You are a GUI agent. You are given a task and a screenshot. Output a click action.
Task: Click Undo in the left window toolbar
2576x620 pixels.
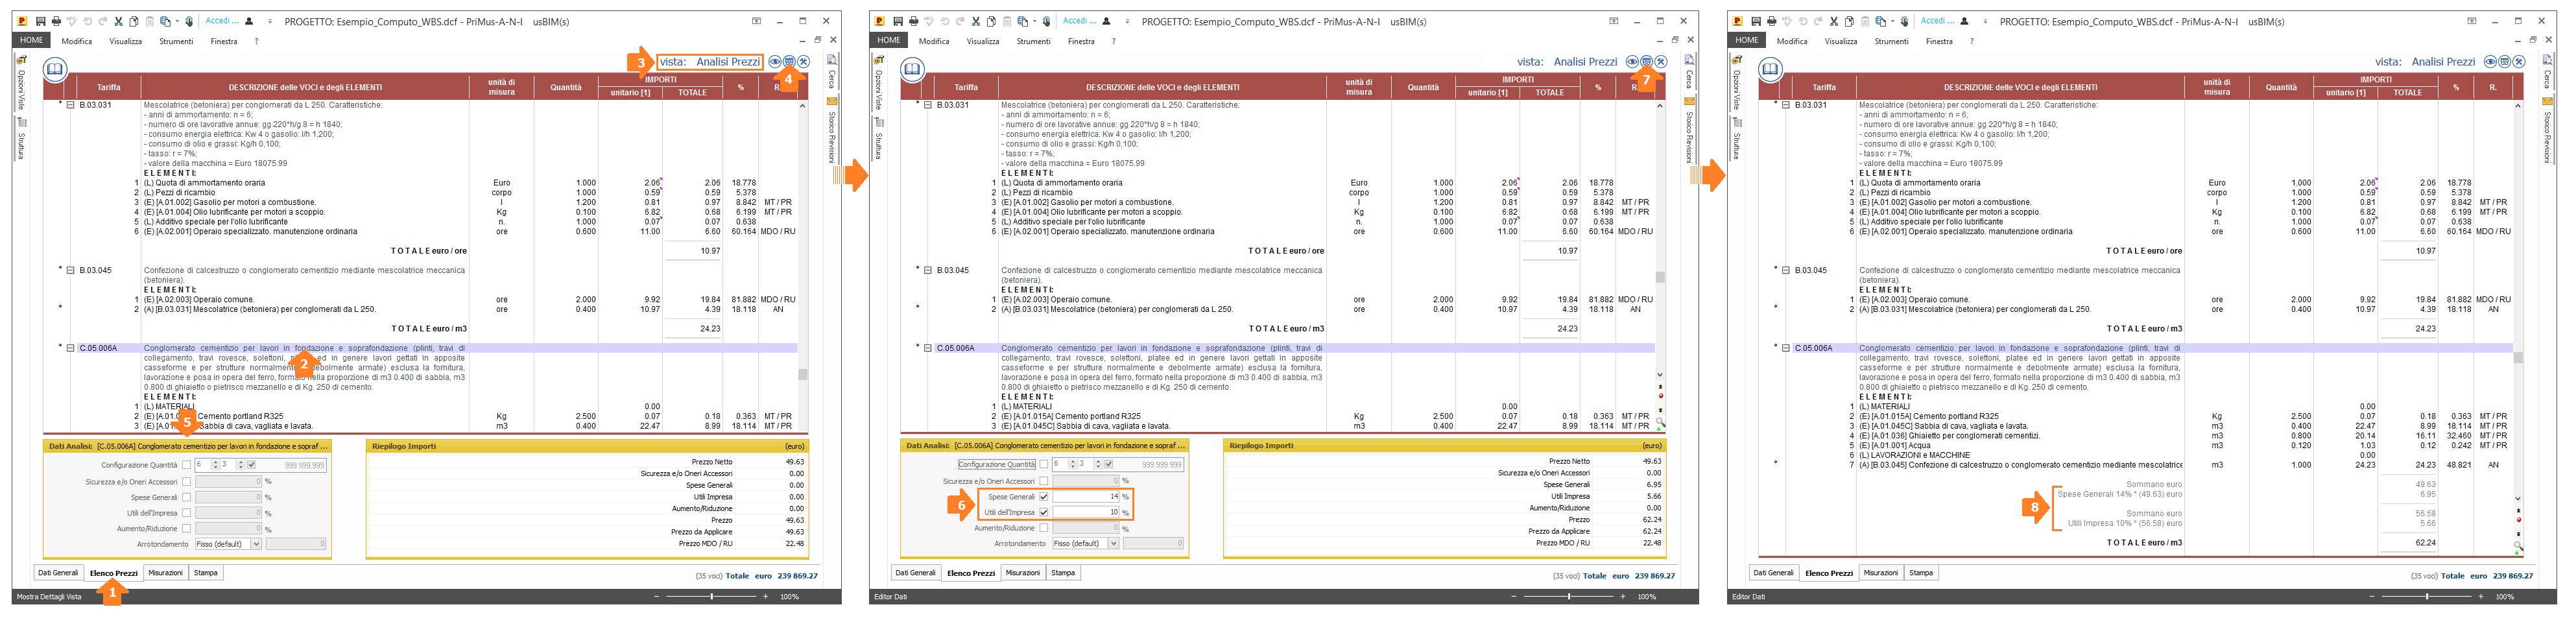[x=88, y=21]
